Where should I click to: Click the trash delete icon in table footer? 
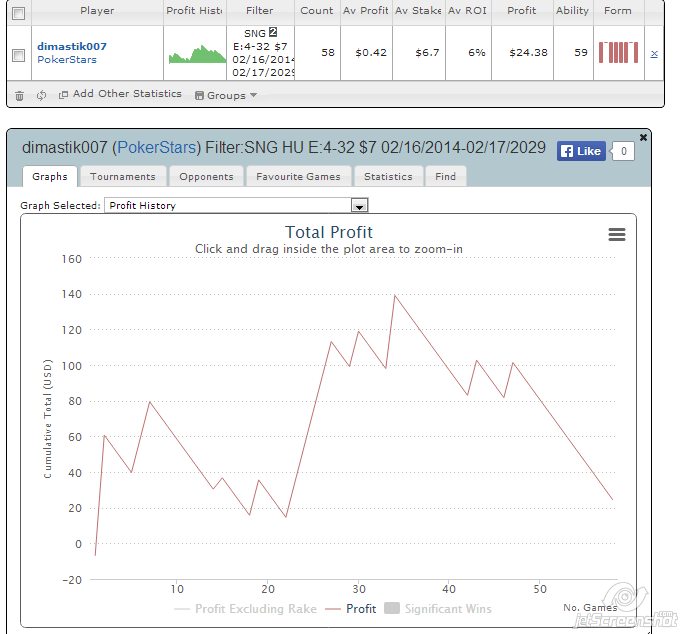[19, 95]
